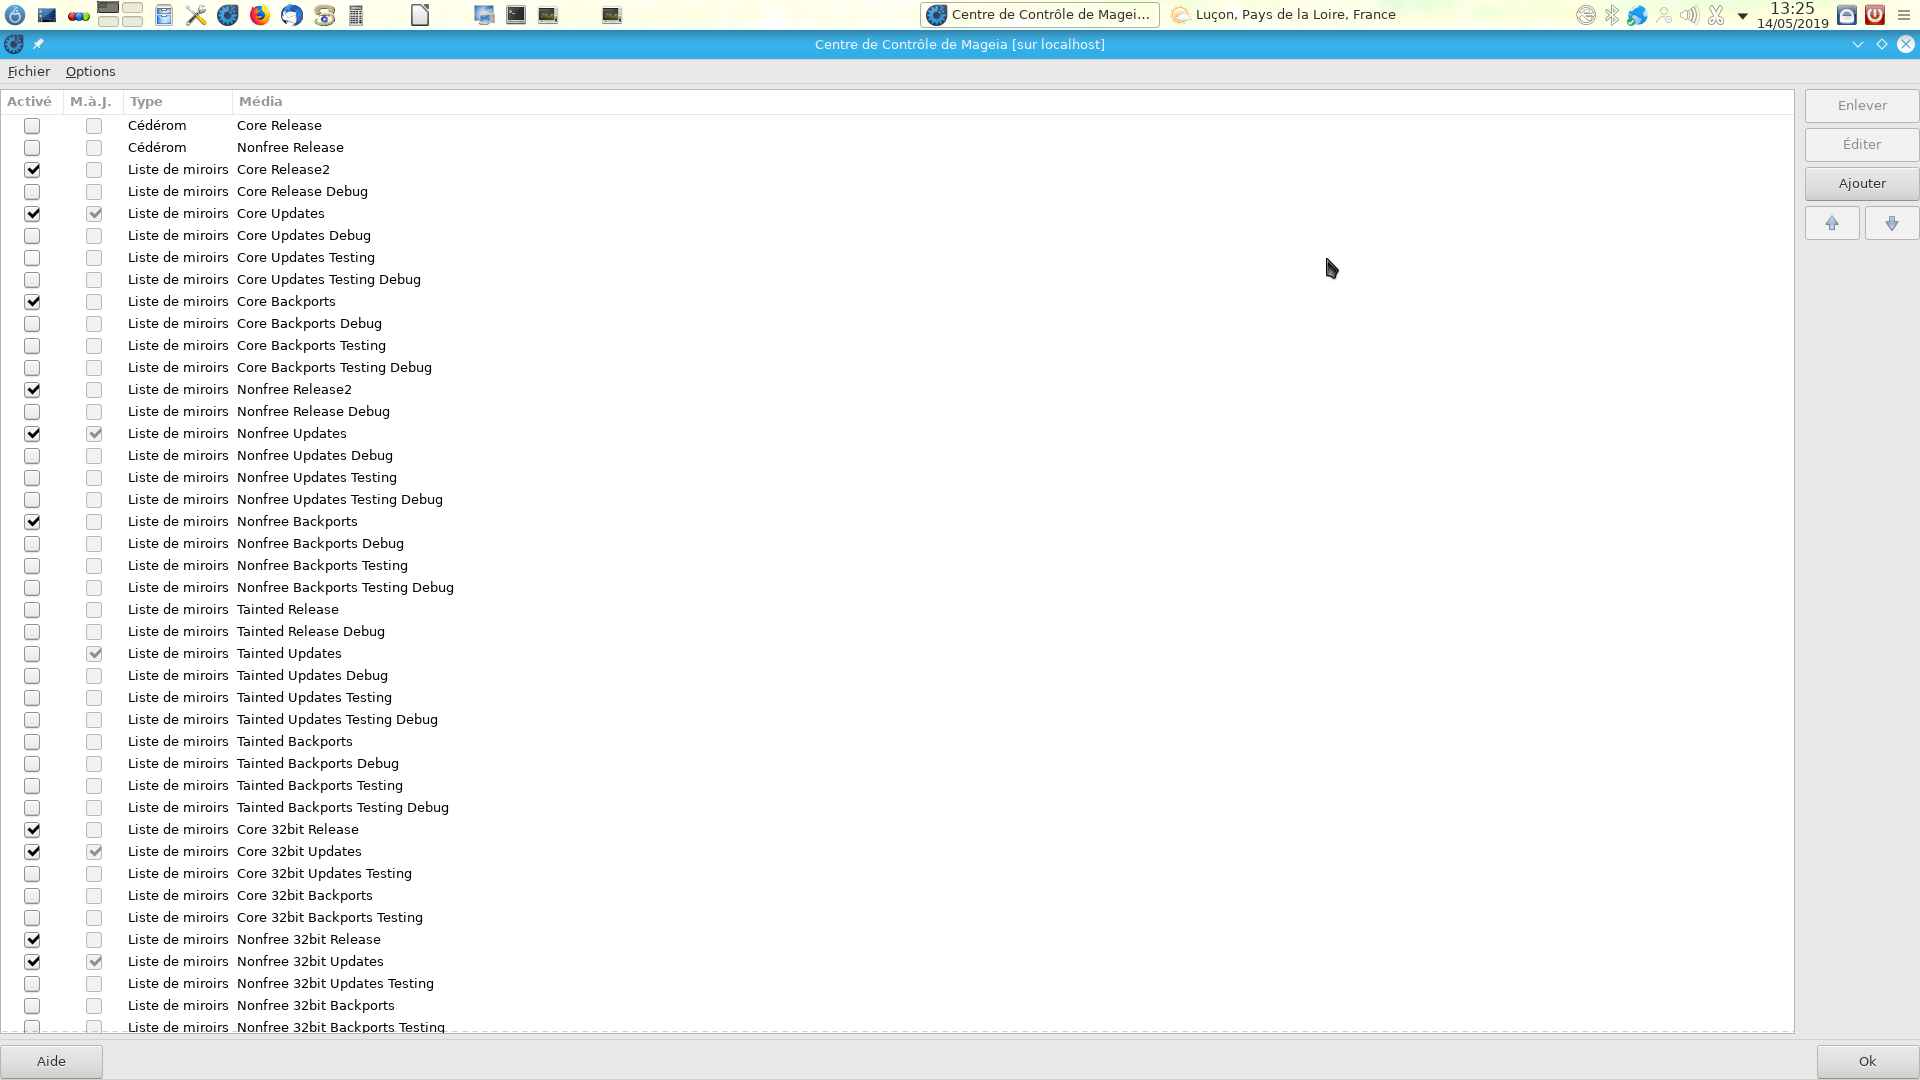Disable Core 32bit Release medium
This screenshot has width=1920, height=1080.
point(33,830)
